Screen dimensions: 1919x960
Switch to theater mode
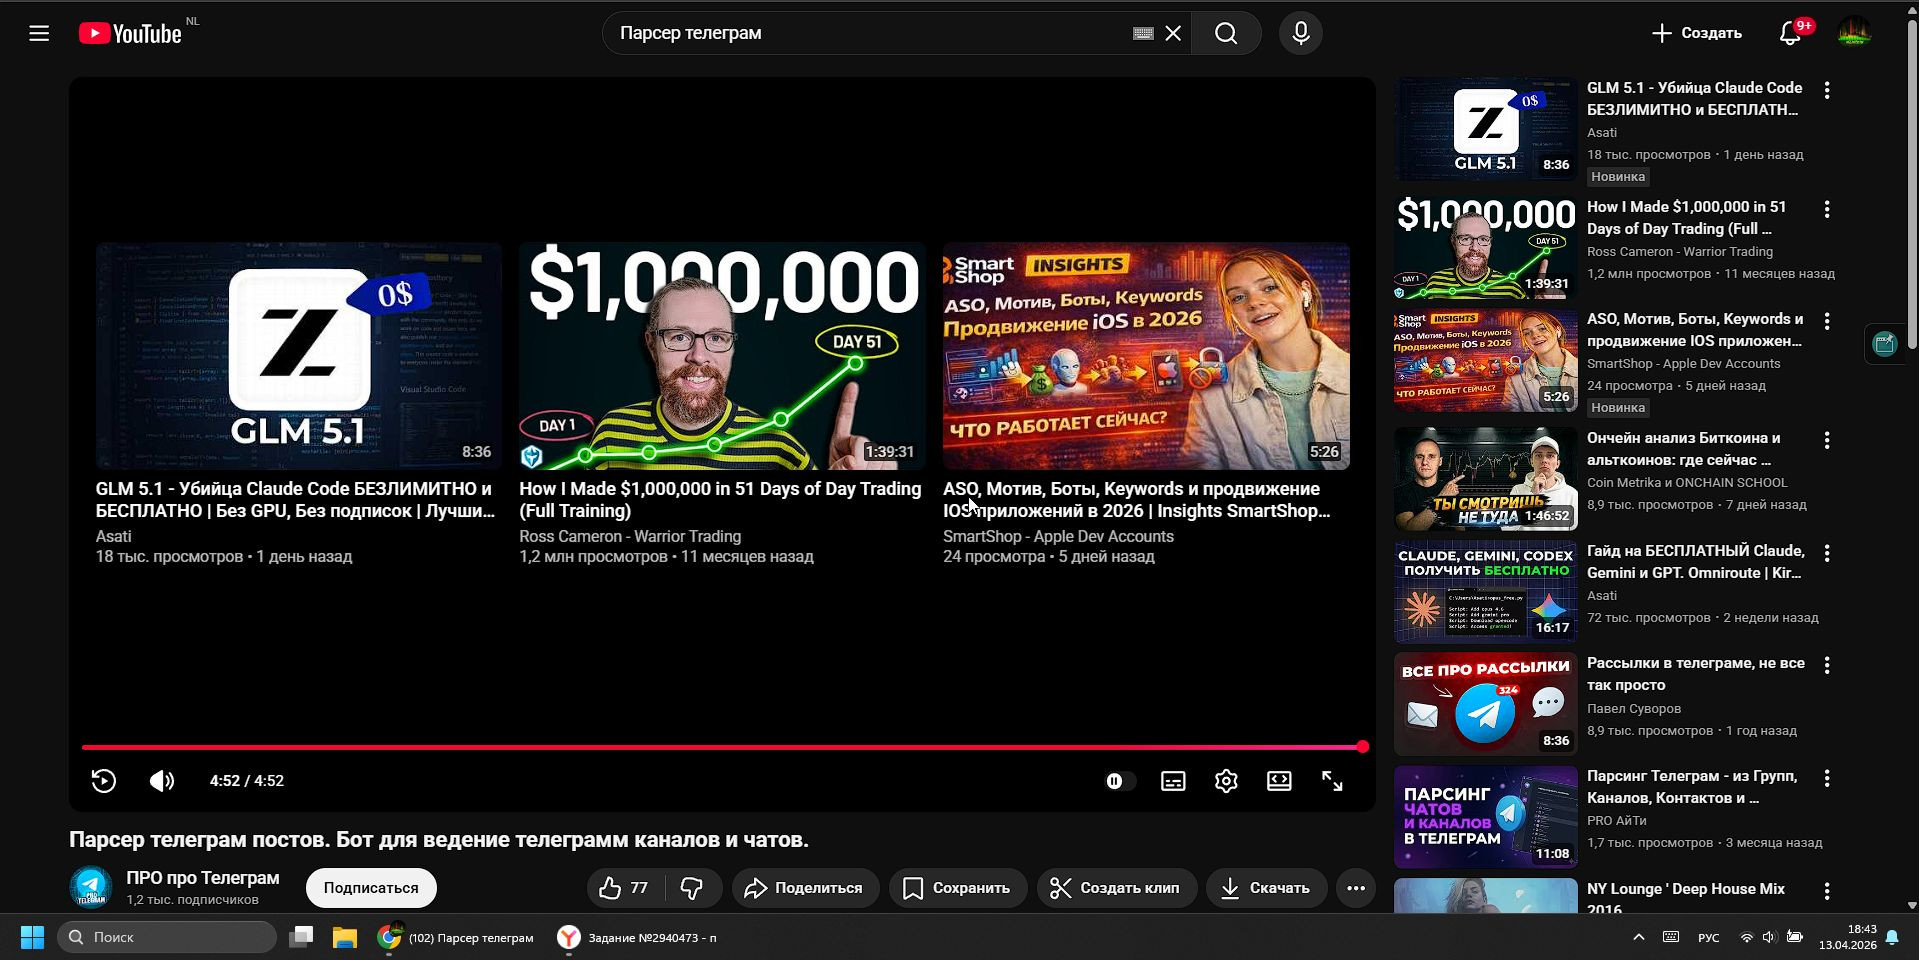pos(1279,781)
